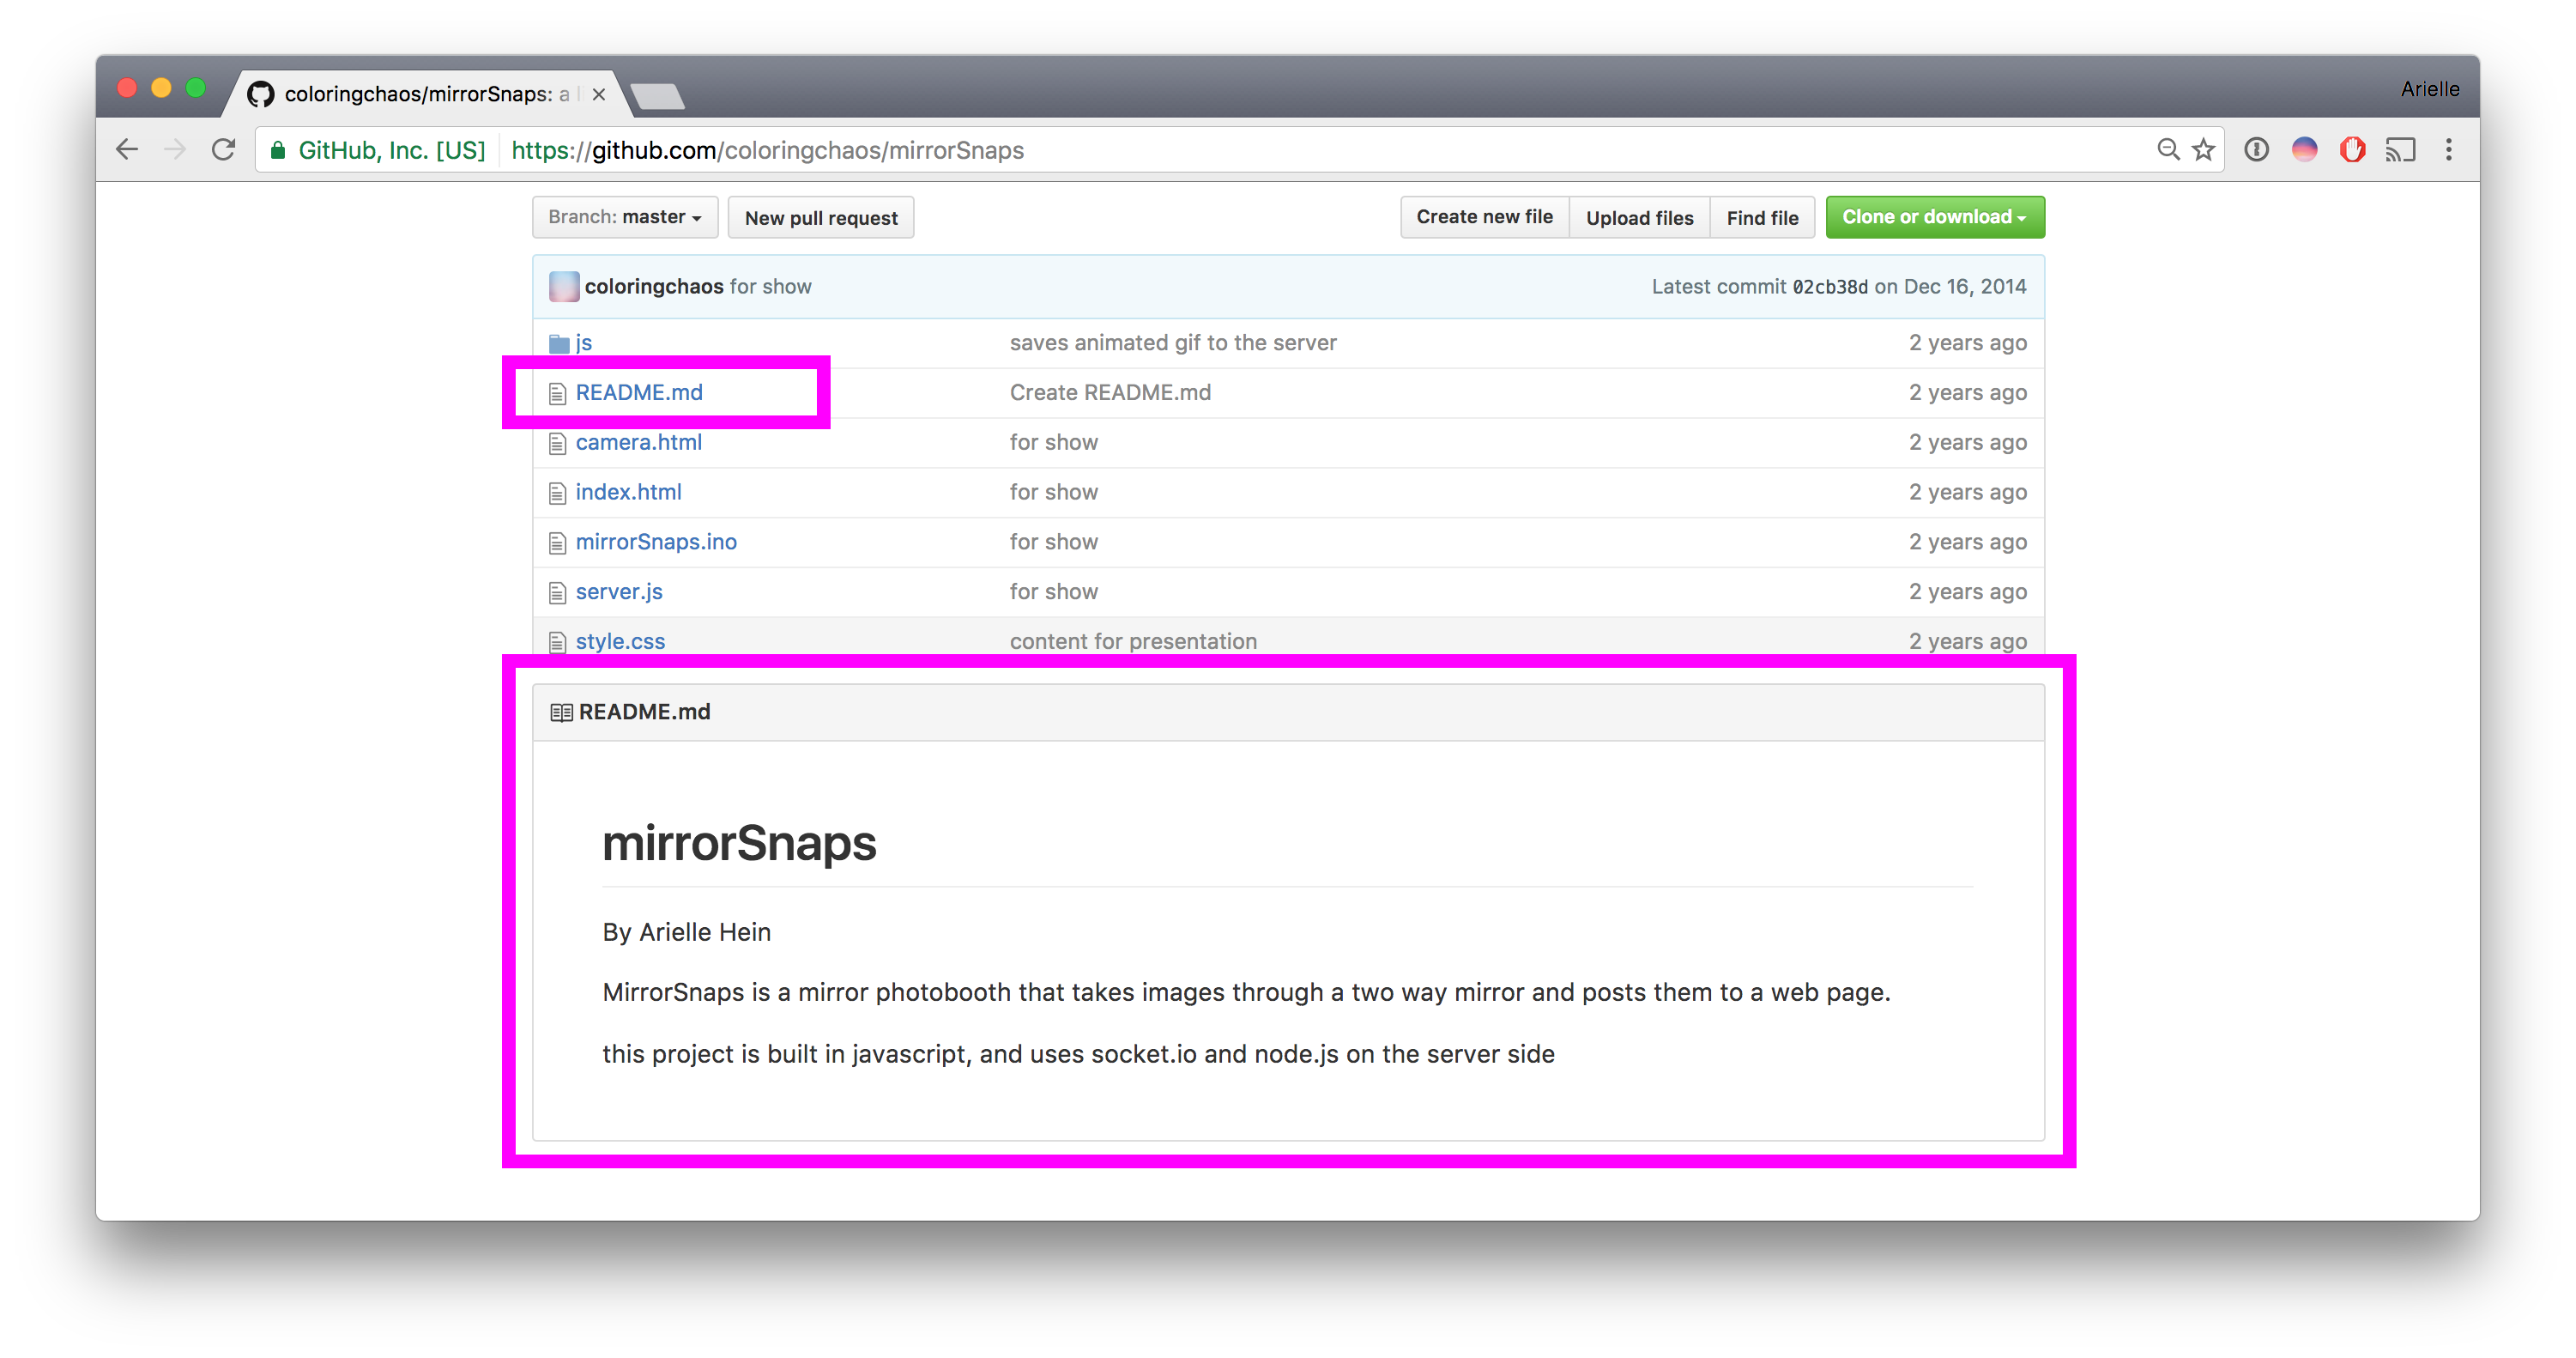Click the 'on Dec 16, 2014' commit date
Viewport: 2576px width, 1358px height.
point(1950,287)
